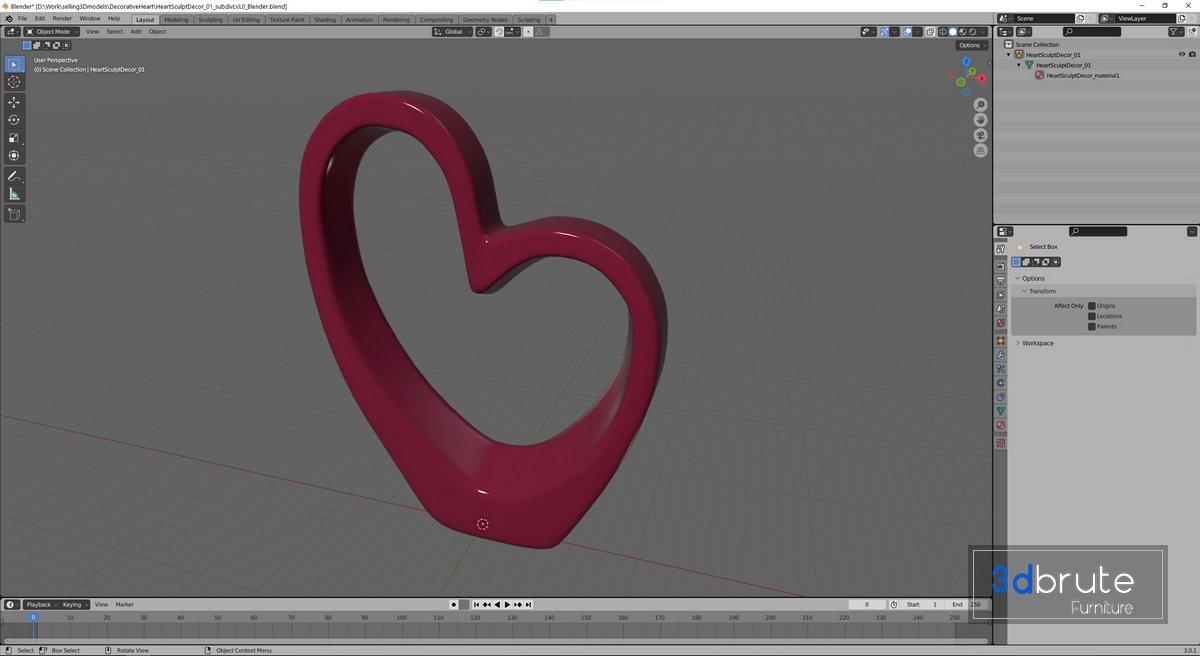The height and width of the screenshot is (656, 1200).
Task: Open the viewport Options button
Action: (969, 45)
